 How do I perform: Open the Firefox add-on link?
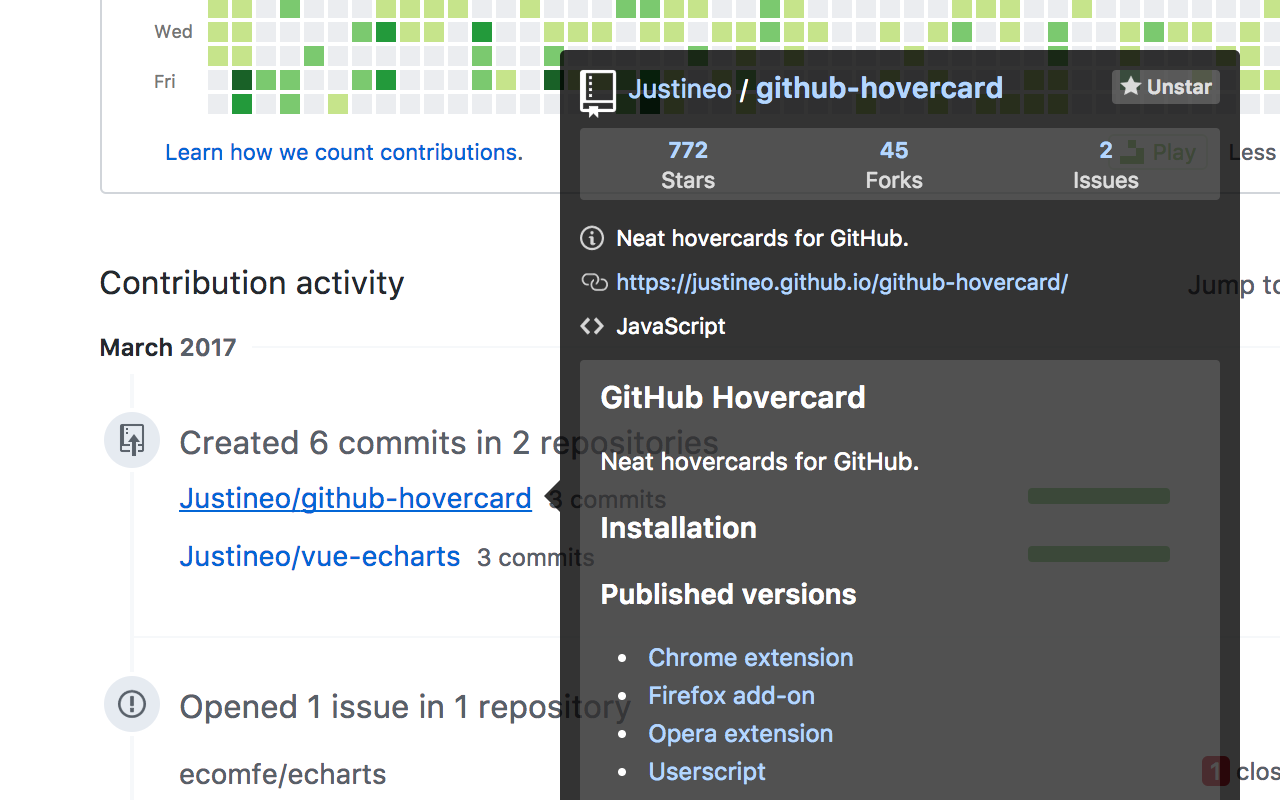[x=731, y=695]
